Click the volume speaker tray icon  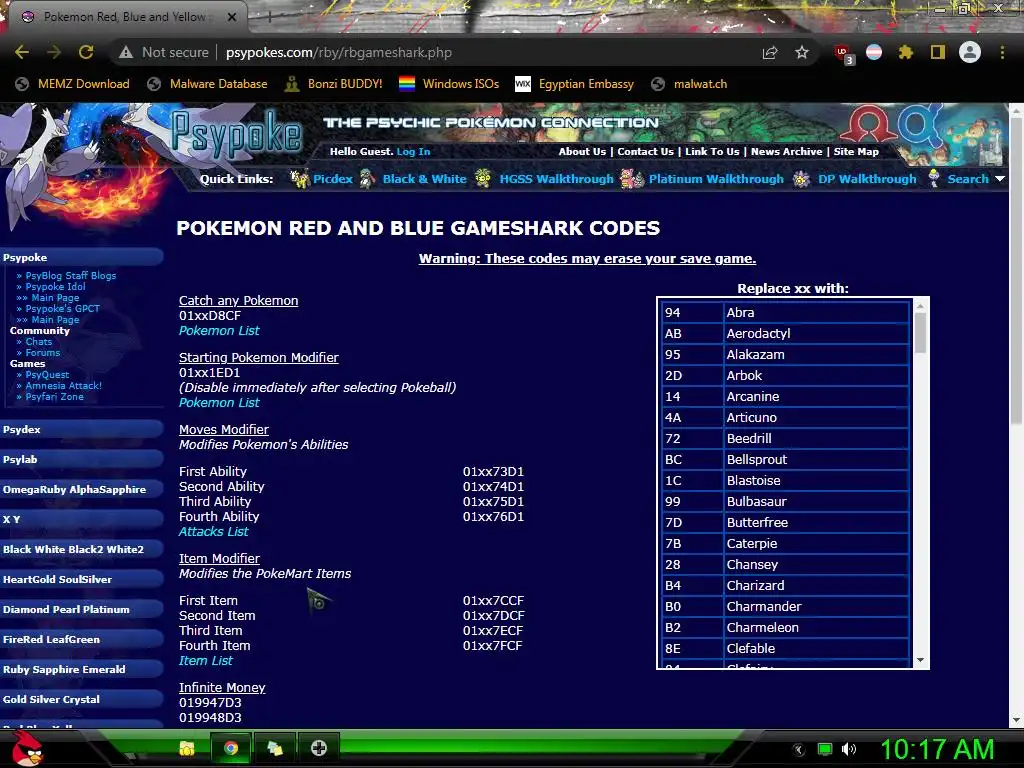pyautogui.click(x=849, y=749)
